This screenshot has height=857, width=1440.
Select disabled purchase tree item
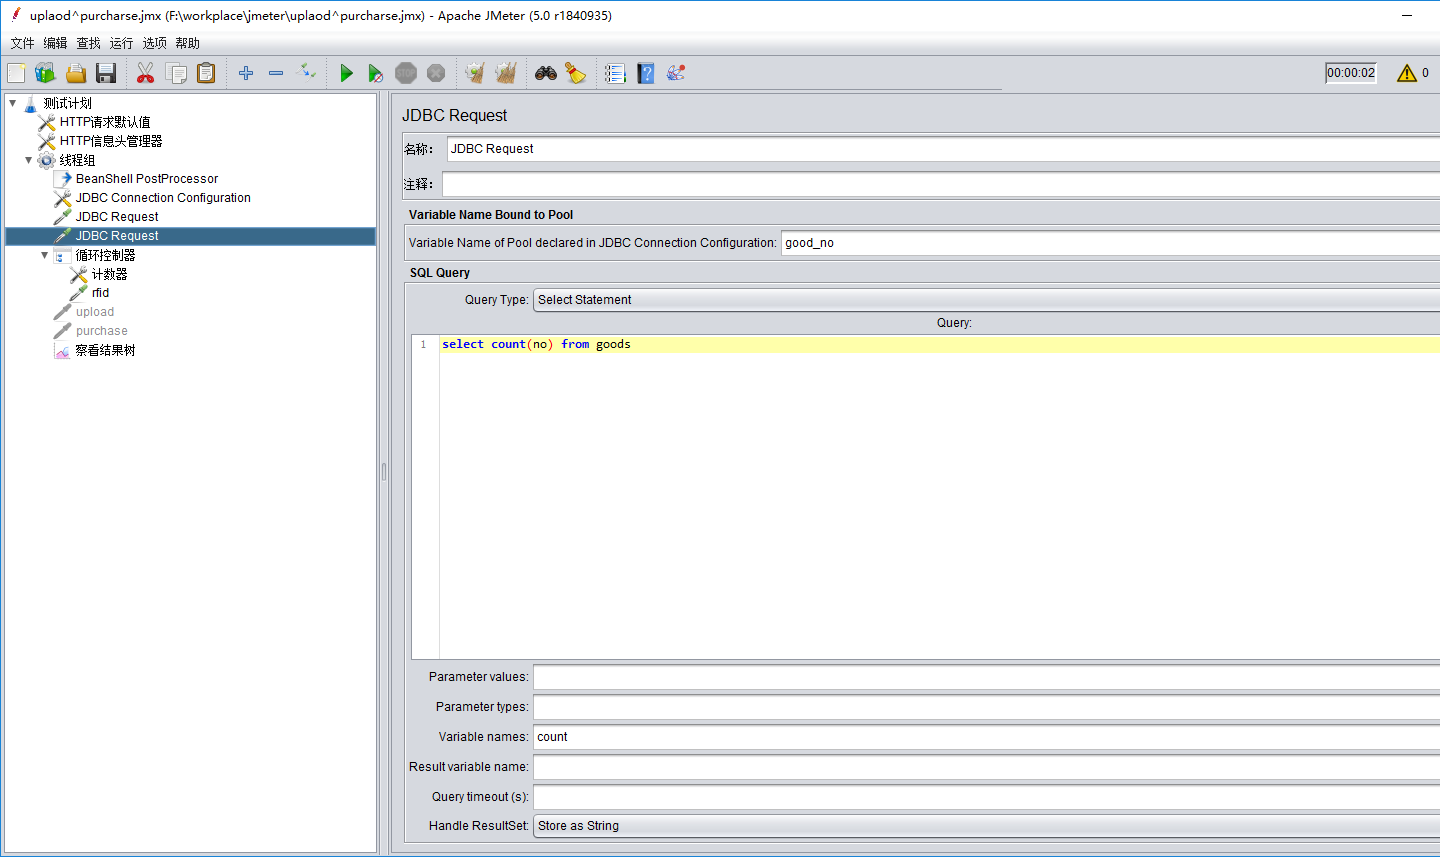pos(102,331)
